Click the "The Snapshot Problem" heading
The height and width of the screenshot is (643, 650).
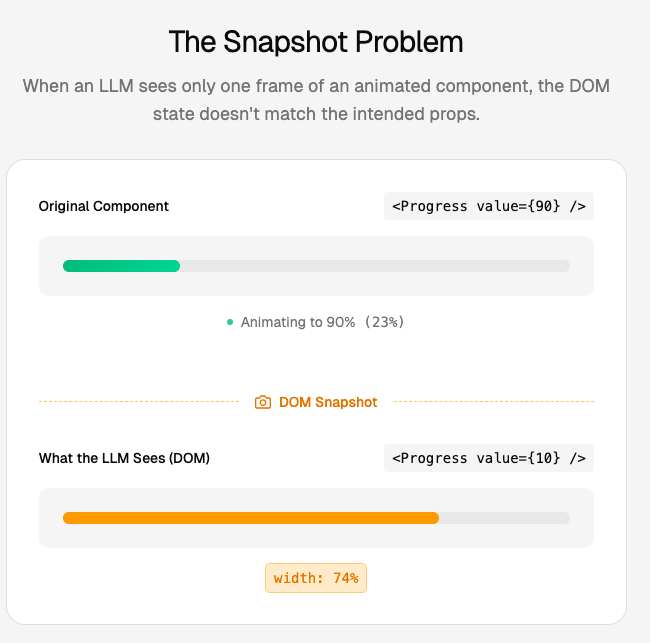pos(316,42)
